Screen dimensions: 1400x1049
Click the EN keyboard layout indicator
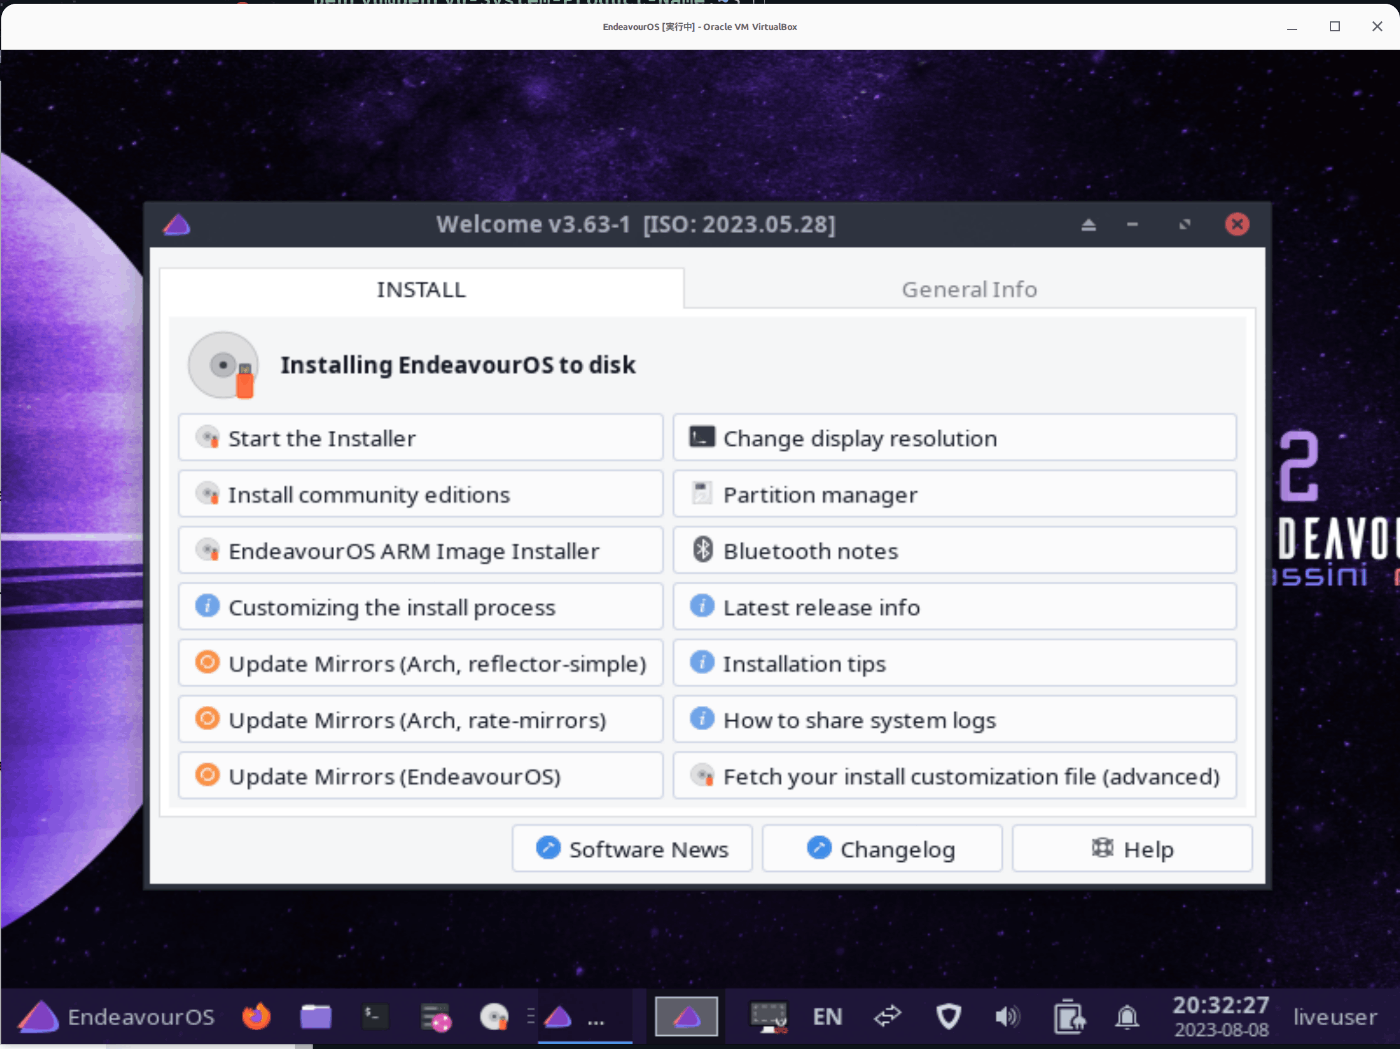(x=827, y=1017)
